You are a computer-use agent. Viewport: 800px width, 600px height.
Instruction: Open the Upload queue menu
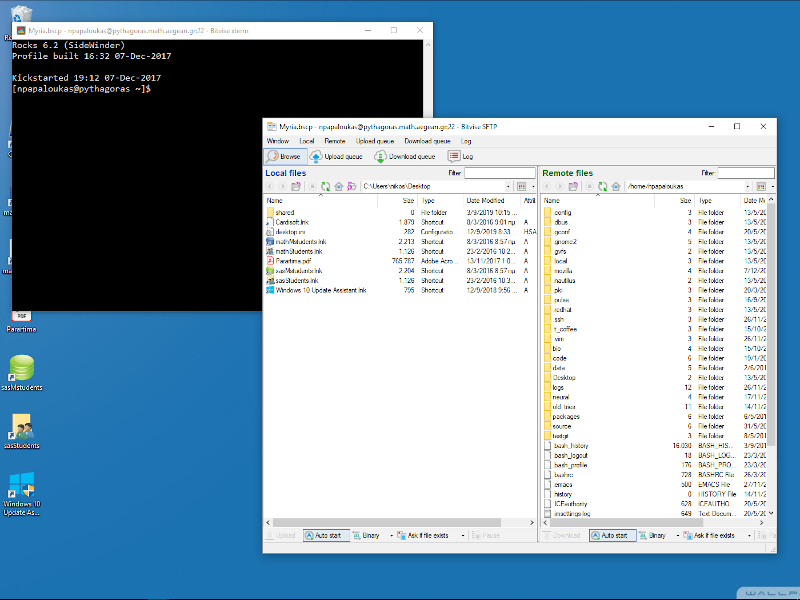[375, 141]
